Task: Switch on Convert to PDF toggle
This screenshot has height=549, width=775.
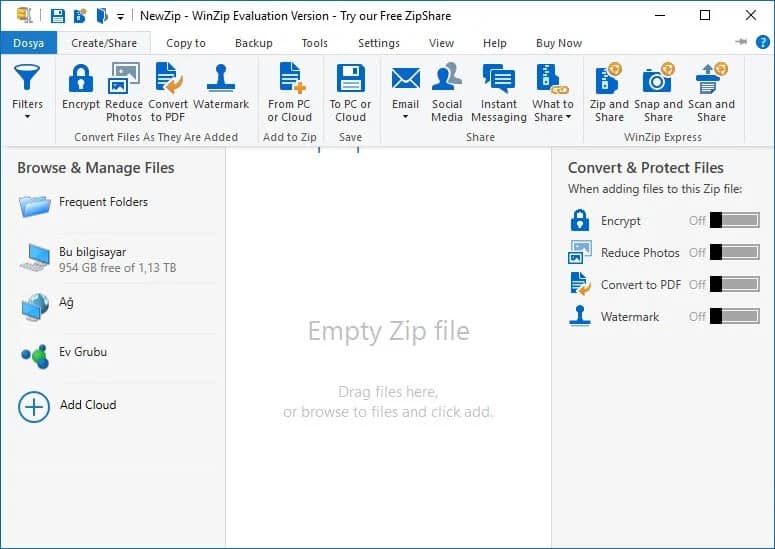Action: pos(734,285)
